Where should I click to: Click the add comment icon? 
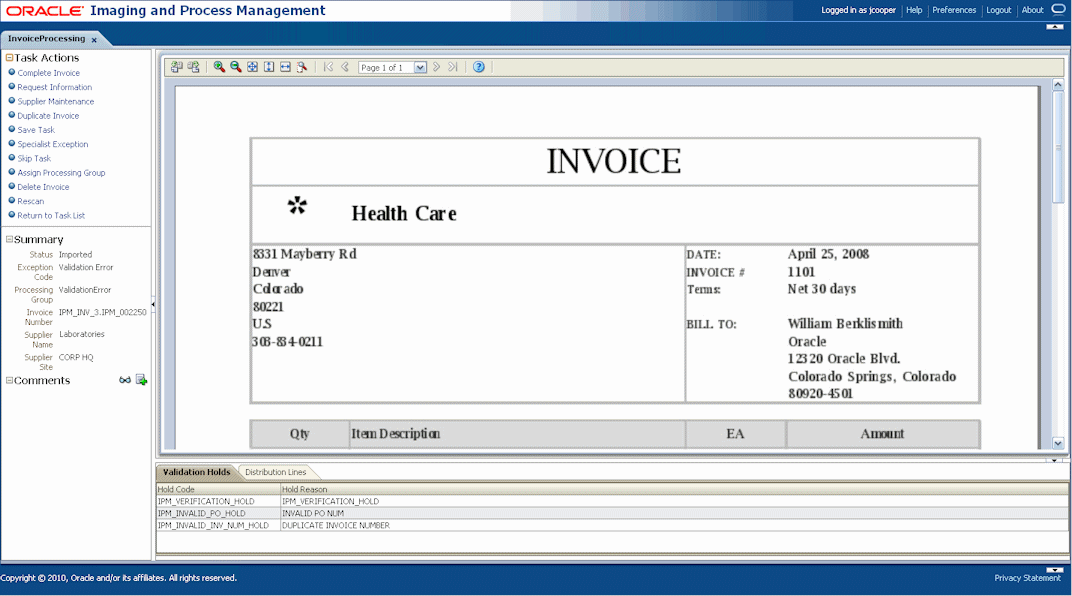(142, 380)
